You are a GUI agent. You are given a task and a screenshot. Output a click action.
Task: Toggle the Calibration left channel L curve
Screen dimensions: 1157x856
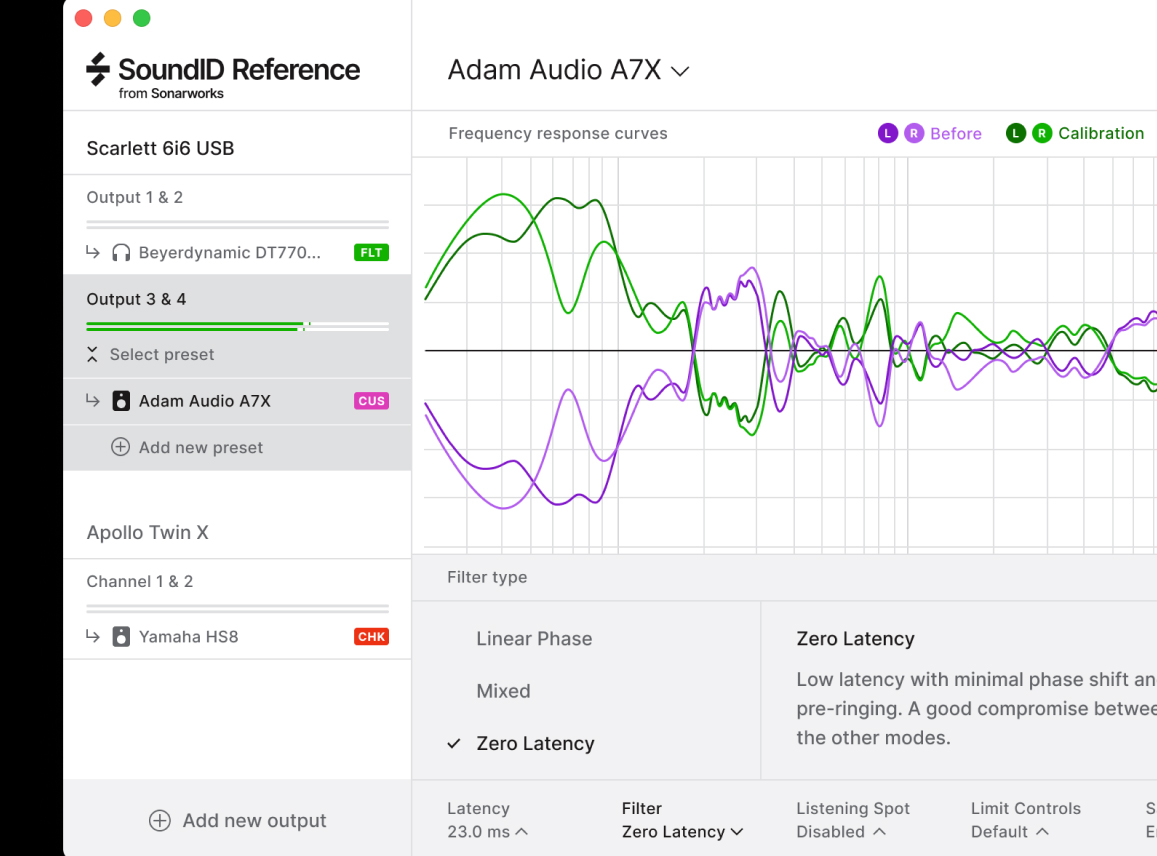tap(1016, 134)
